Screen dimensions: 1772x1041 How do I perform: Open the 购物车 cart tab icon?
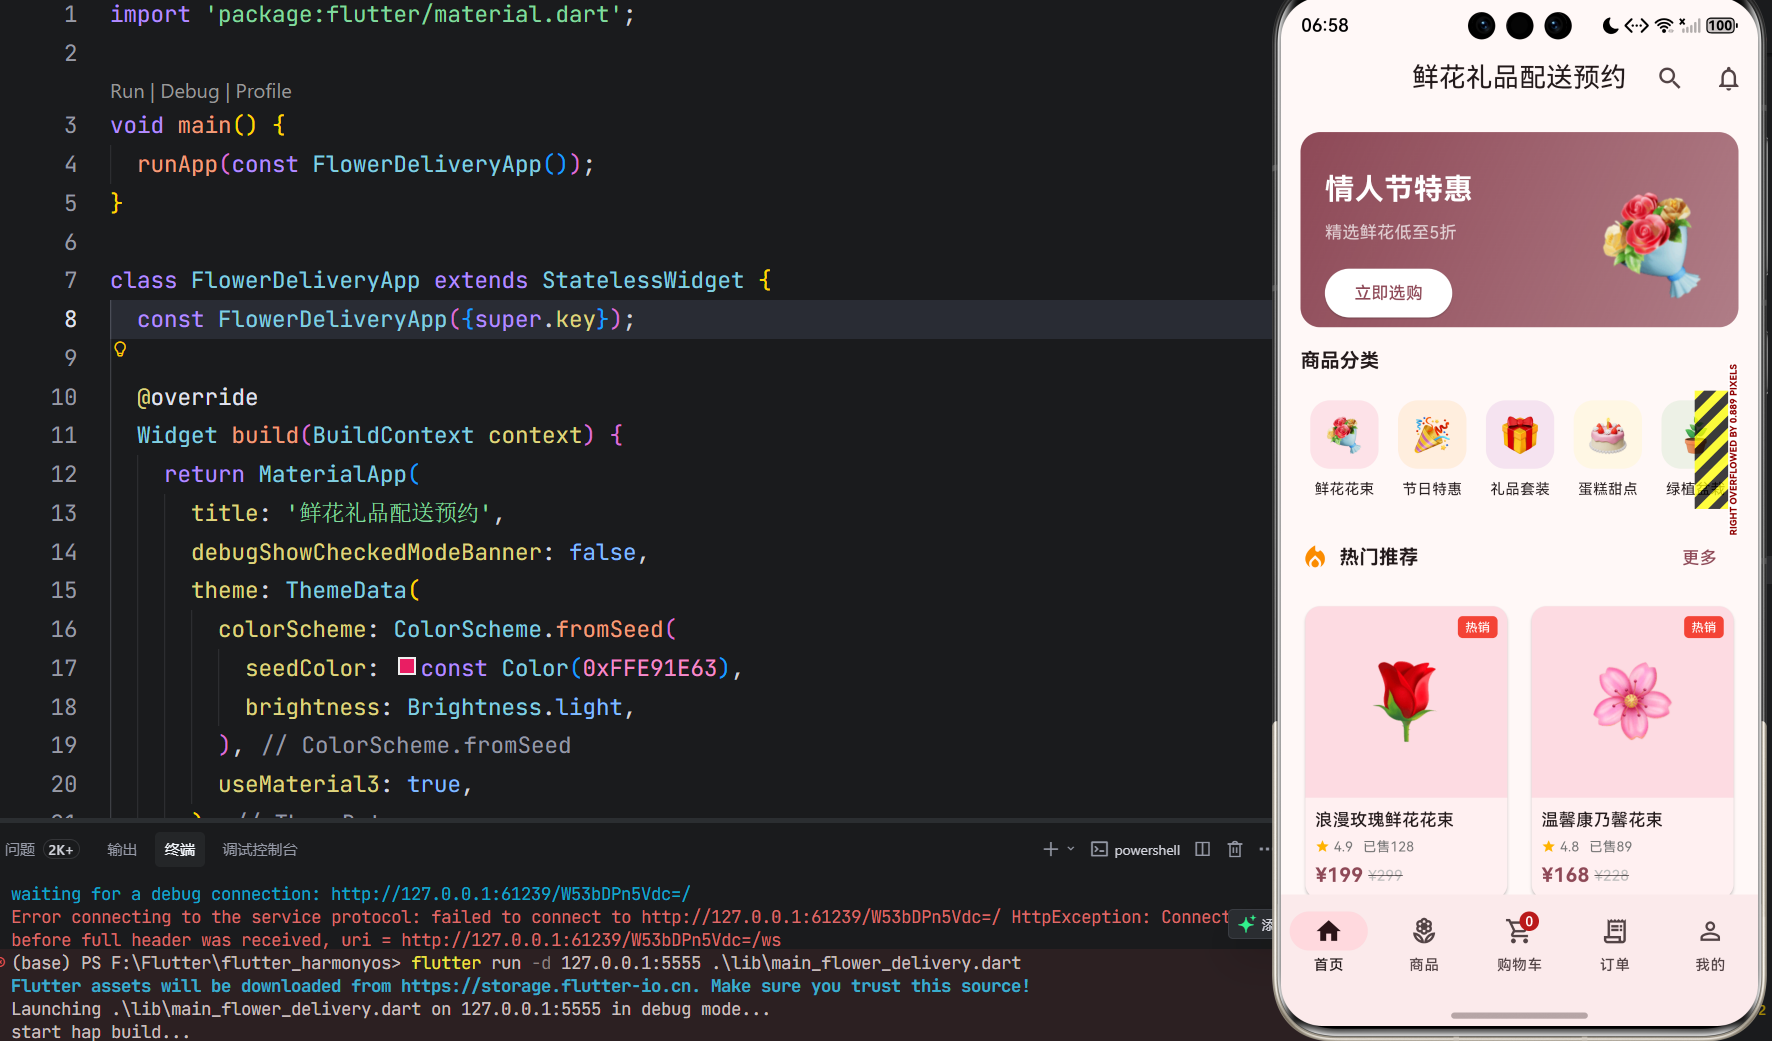pyautogui.click(x=1519, y=930)
